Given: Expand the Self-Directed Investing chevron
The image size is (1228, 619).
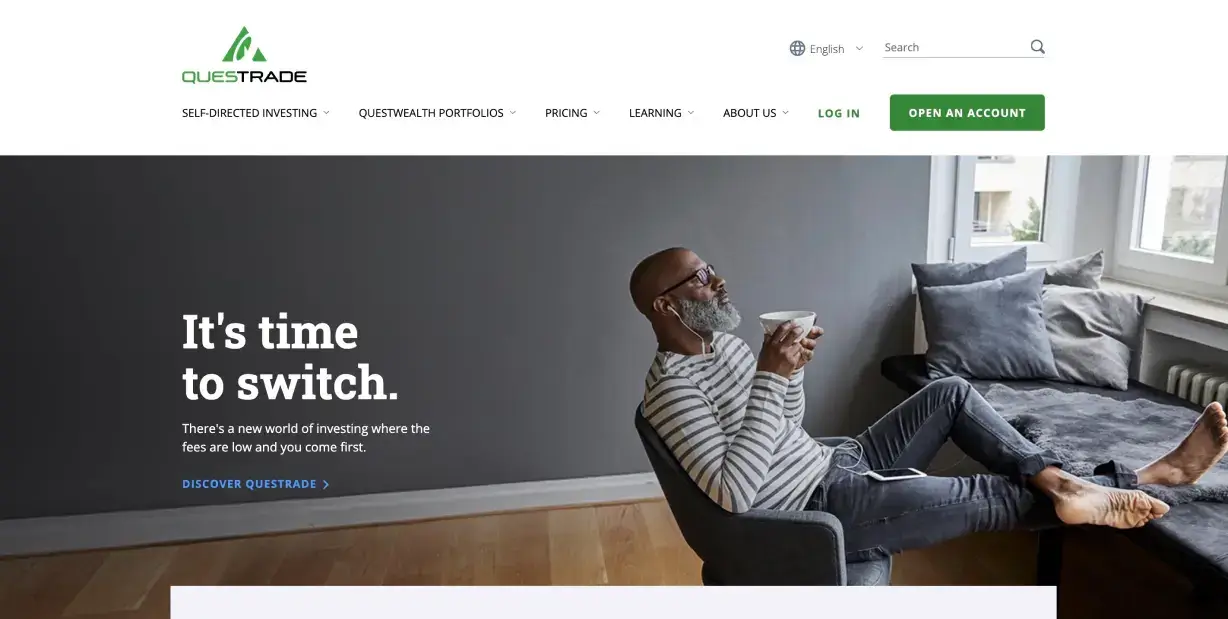Looking at the screenshot, I should click(x=326, y=113).
